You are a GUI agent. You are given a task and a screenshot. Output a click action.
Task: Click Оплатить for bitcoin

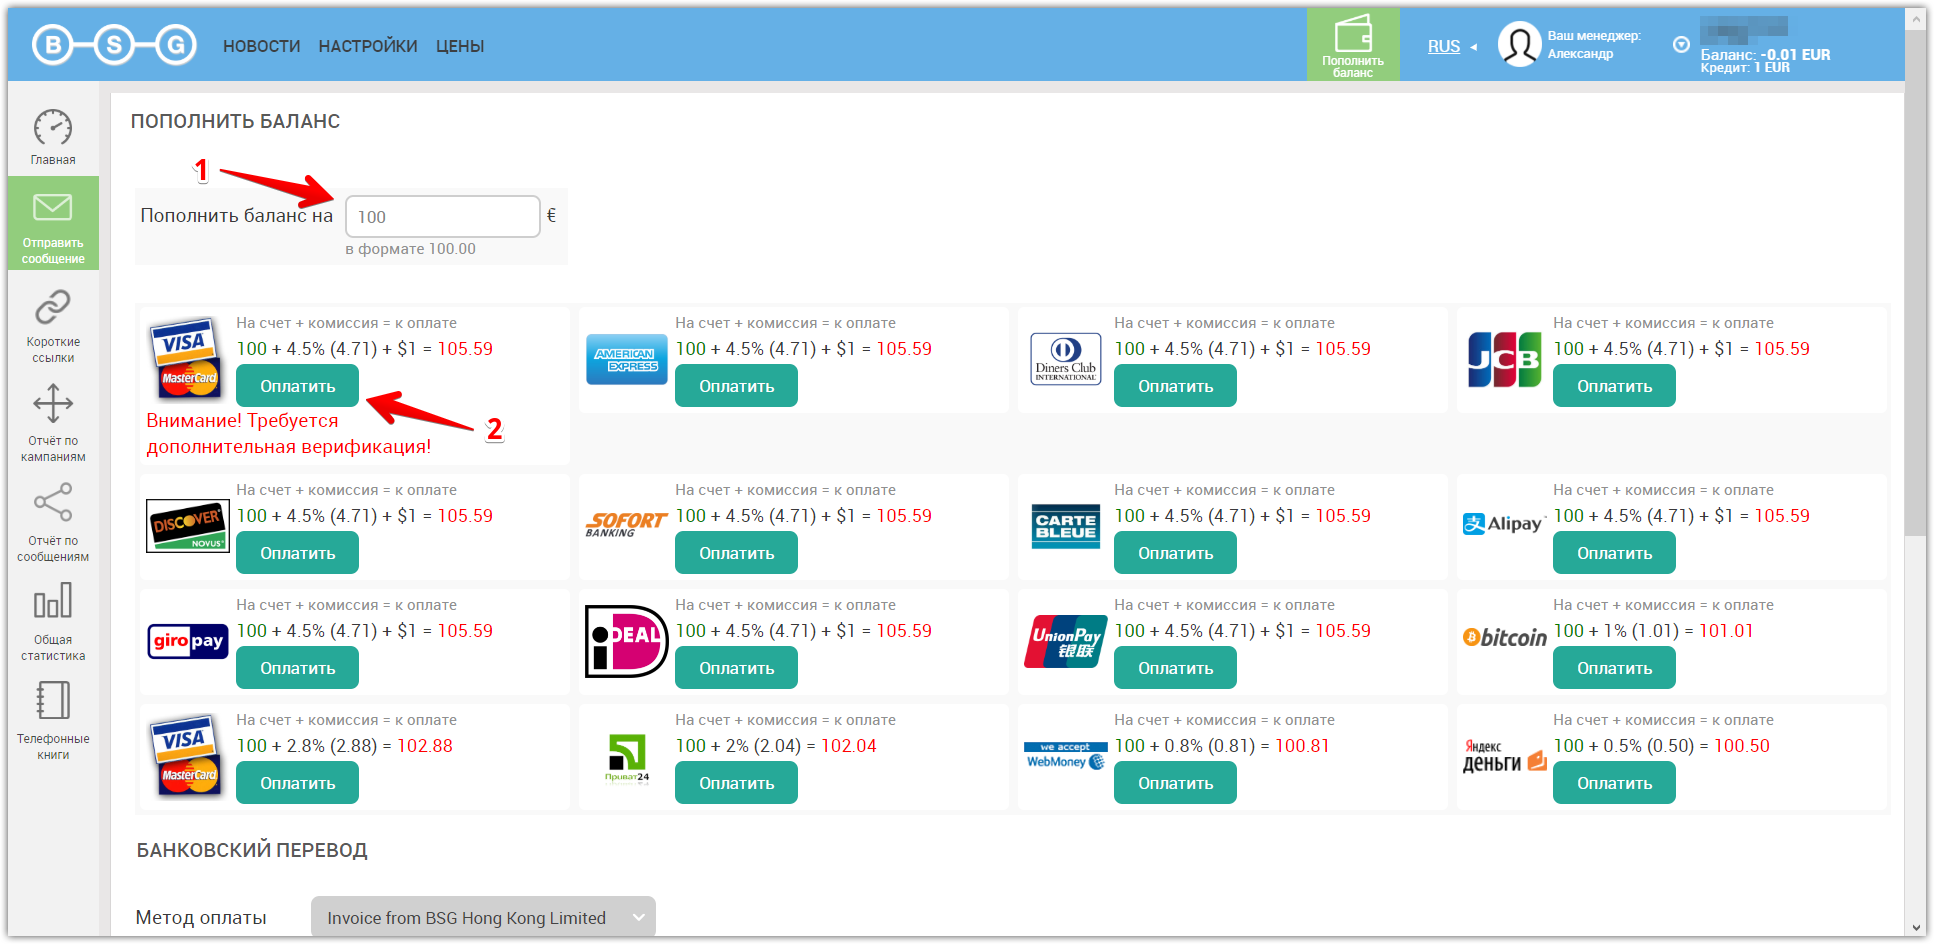[1614, 668]
